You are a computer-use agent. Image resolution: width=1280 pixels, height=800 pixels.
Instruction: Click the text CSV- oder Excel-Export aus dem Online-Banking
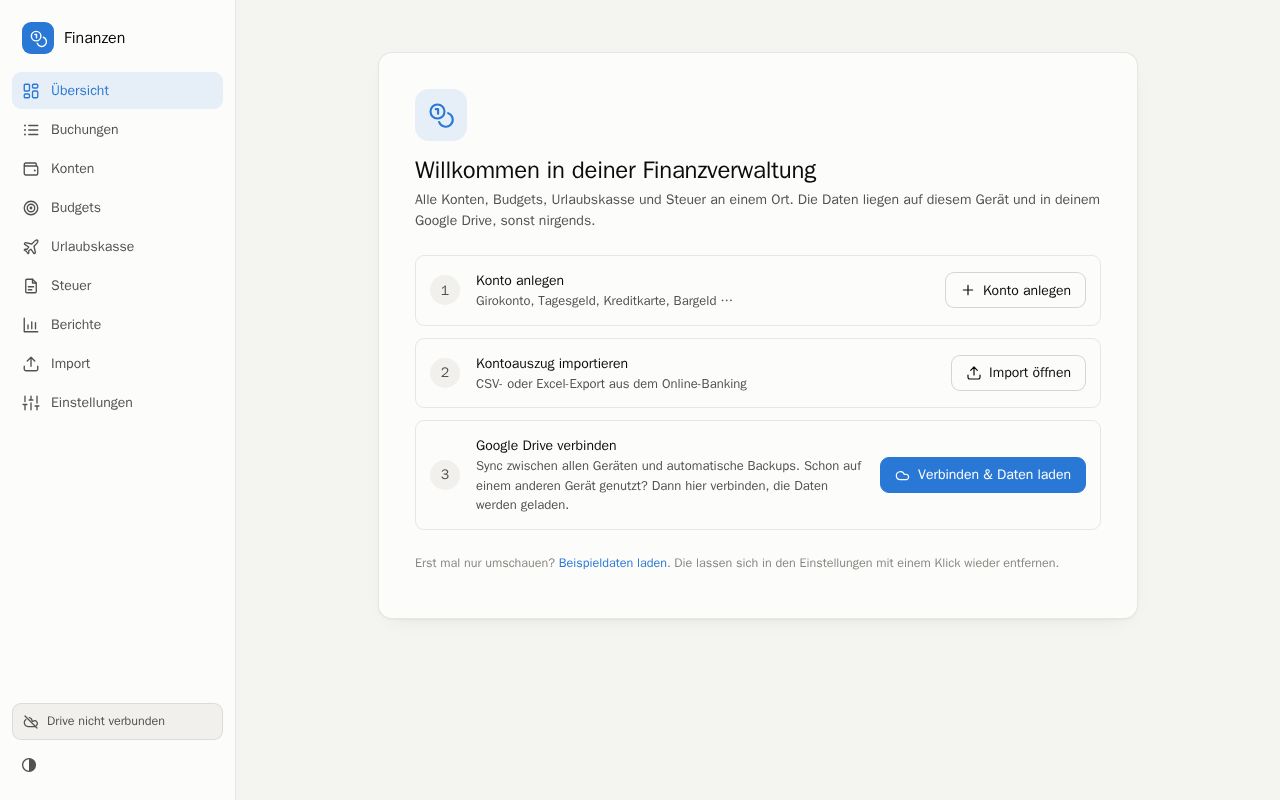611,384
